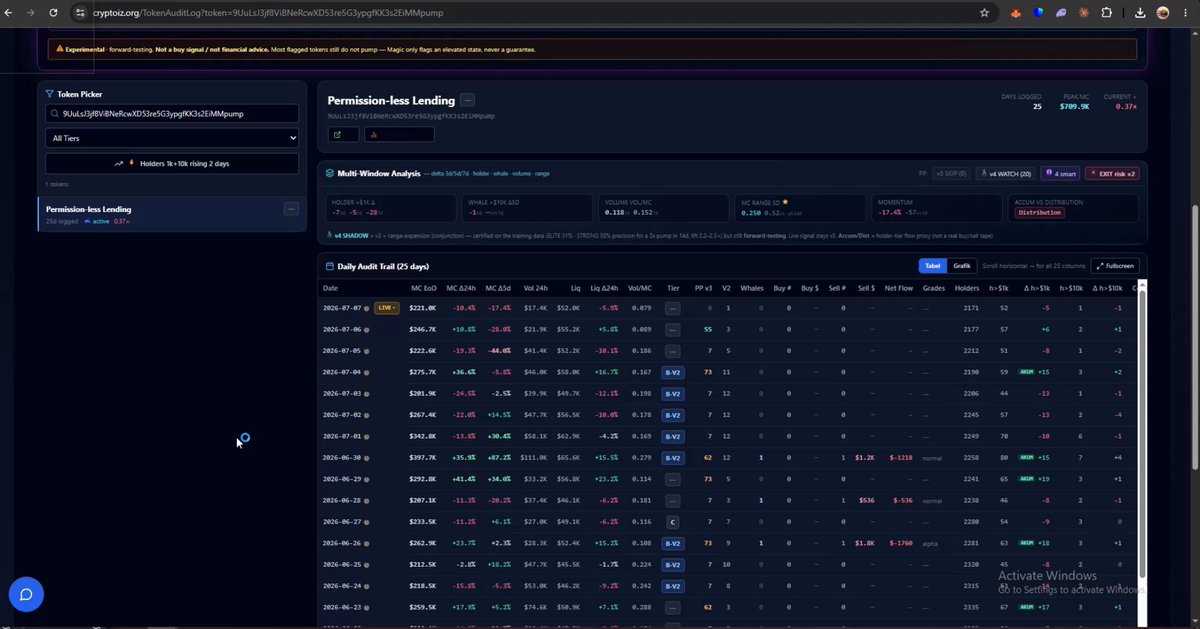This screenshot has width=1200, height=629.
Task: Click the C tier badge on 2026-06-27 row
Action: 673,522
